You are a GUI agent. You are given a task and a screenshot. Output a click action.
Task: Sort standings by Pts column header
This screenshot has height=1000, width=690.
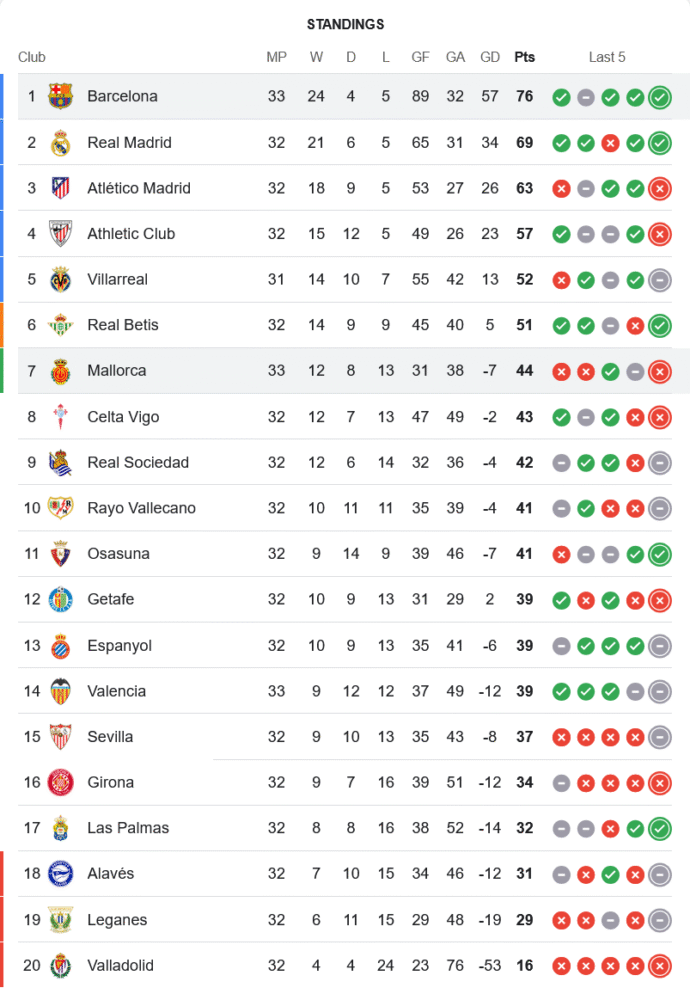[524, 57]
